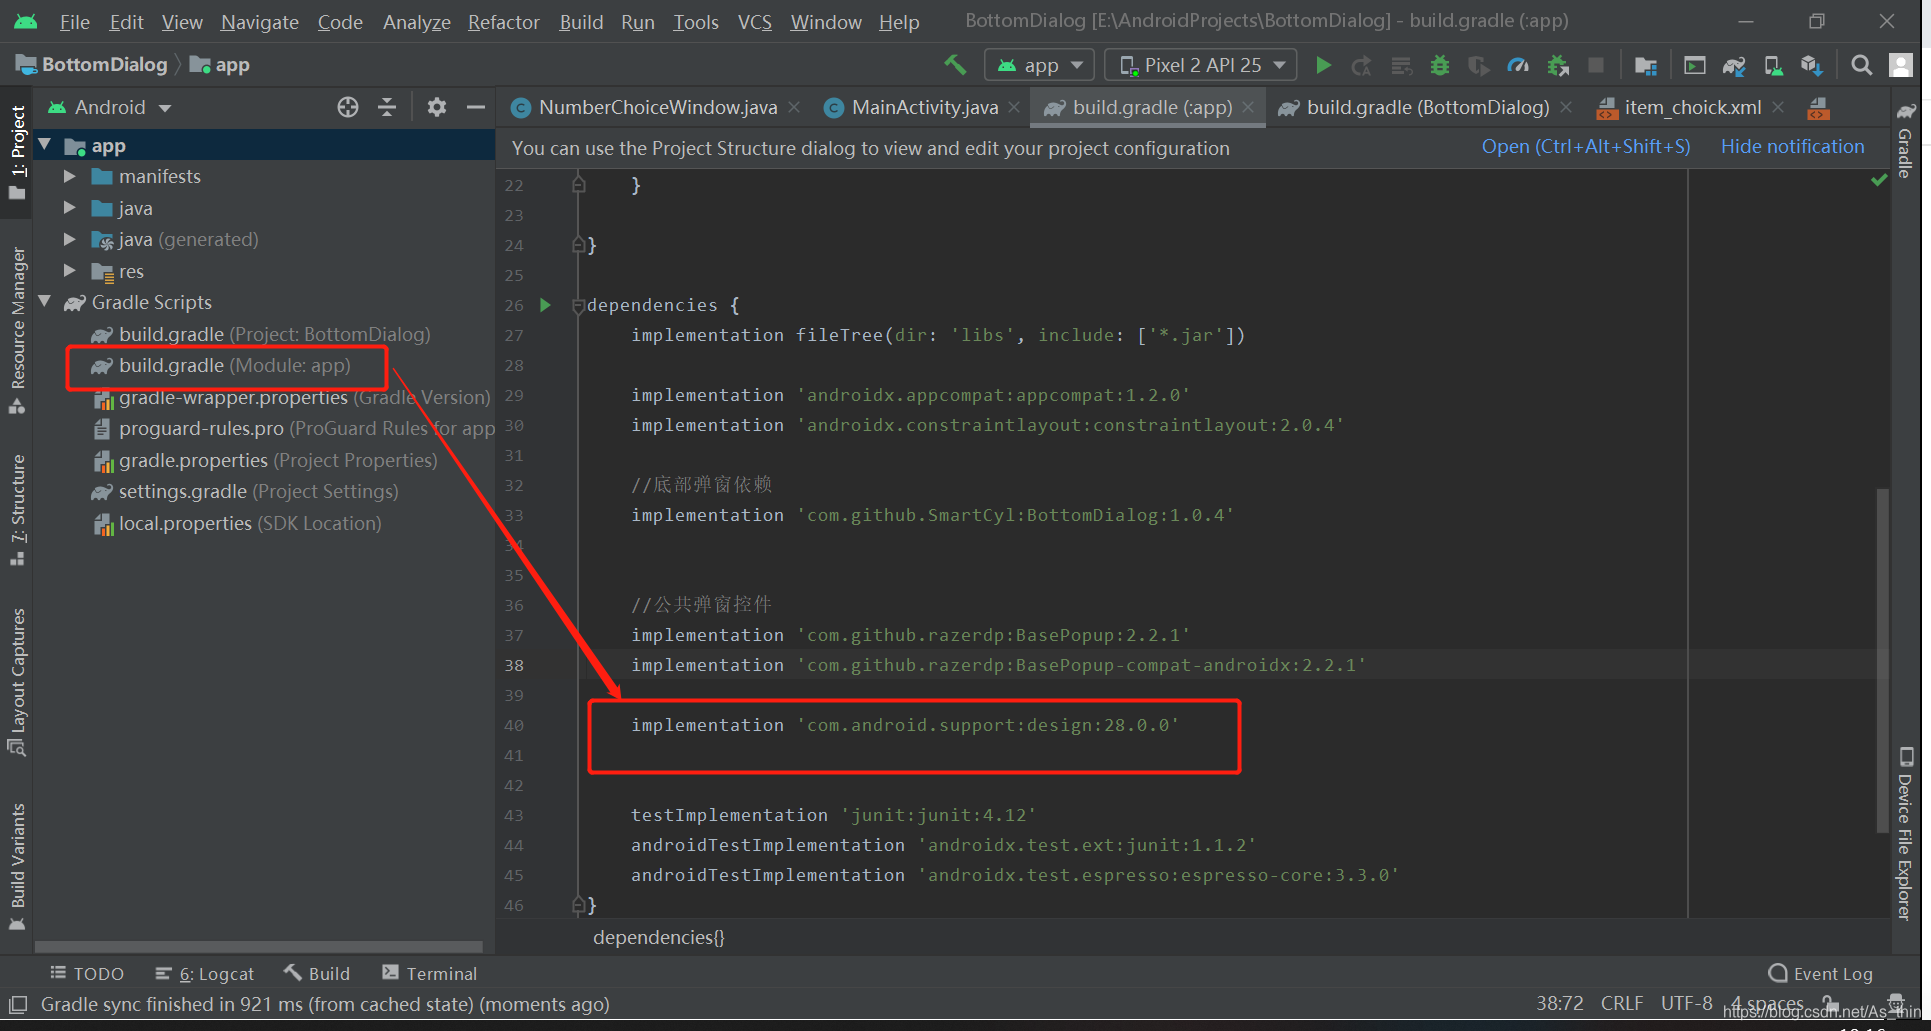1931x1031 pixels.
Task: Click the user account avatar icon
Action: 1901,65
